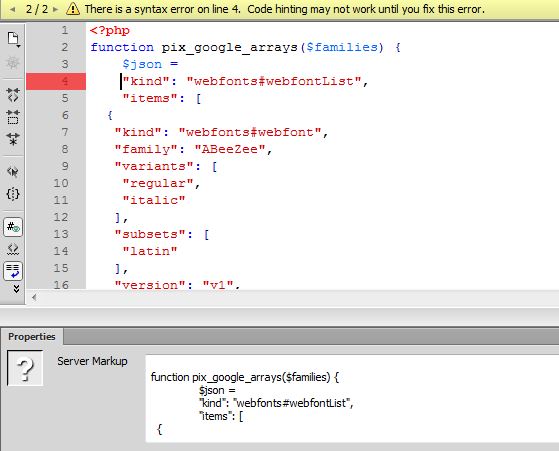This screenshot has height=451, width=559.
Task: Switch to the Properties tab
Action: point(32,337)
